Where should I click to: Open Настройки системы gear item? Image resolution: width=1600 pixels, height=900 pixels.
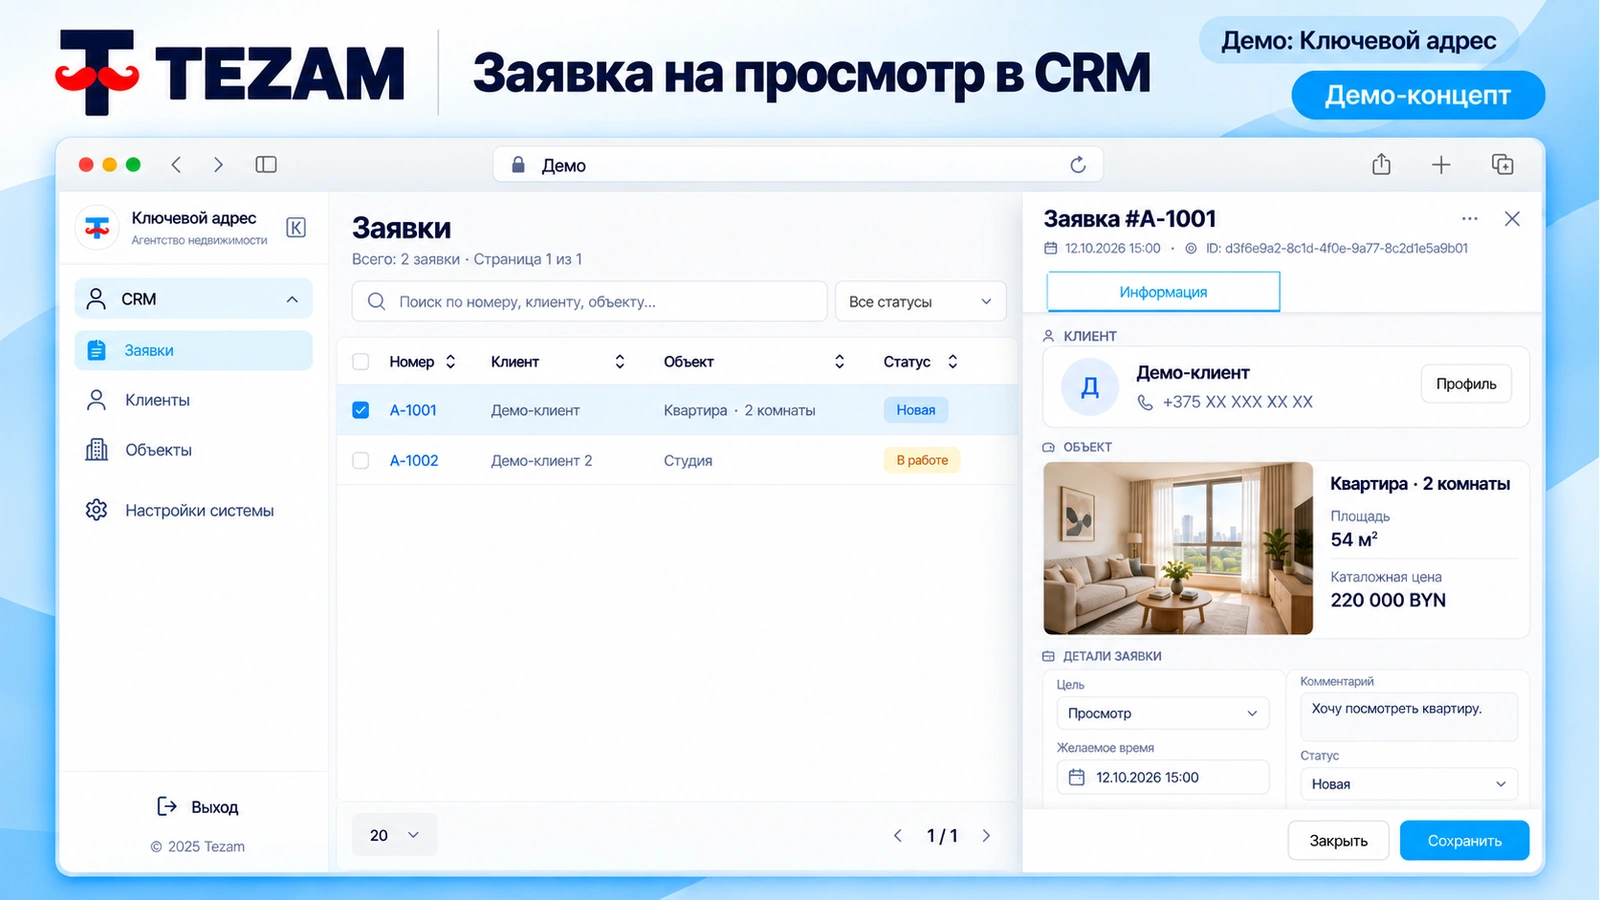click(x=194, y=510)
